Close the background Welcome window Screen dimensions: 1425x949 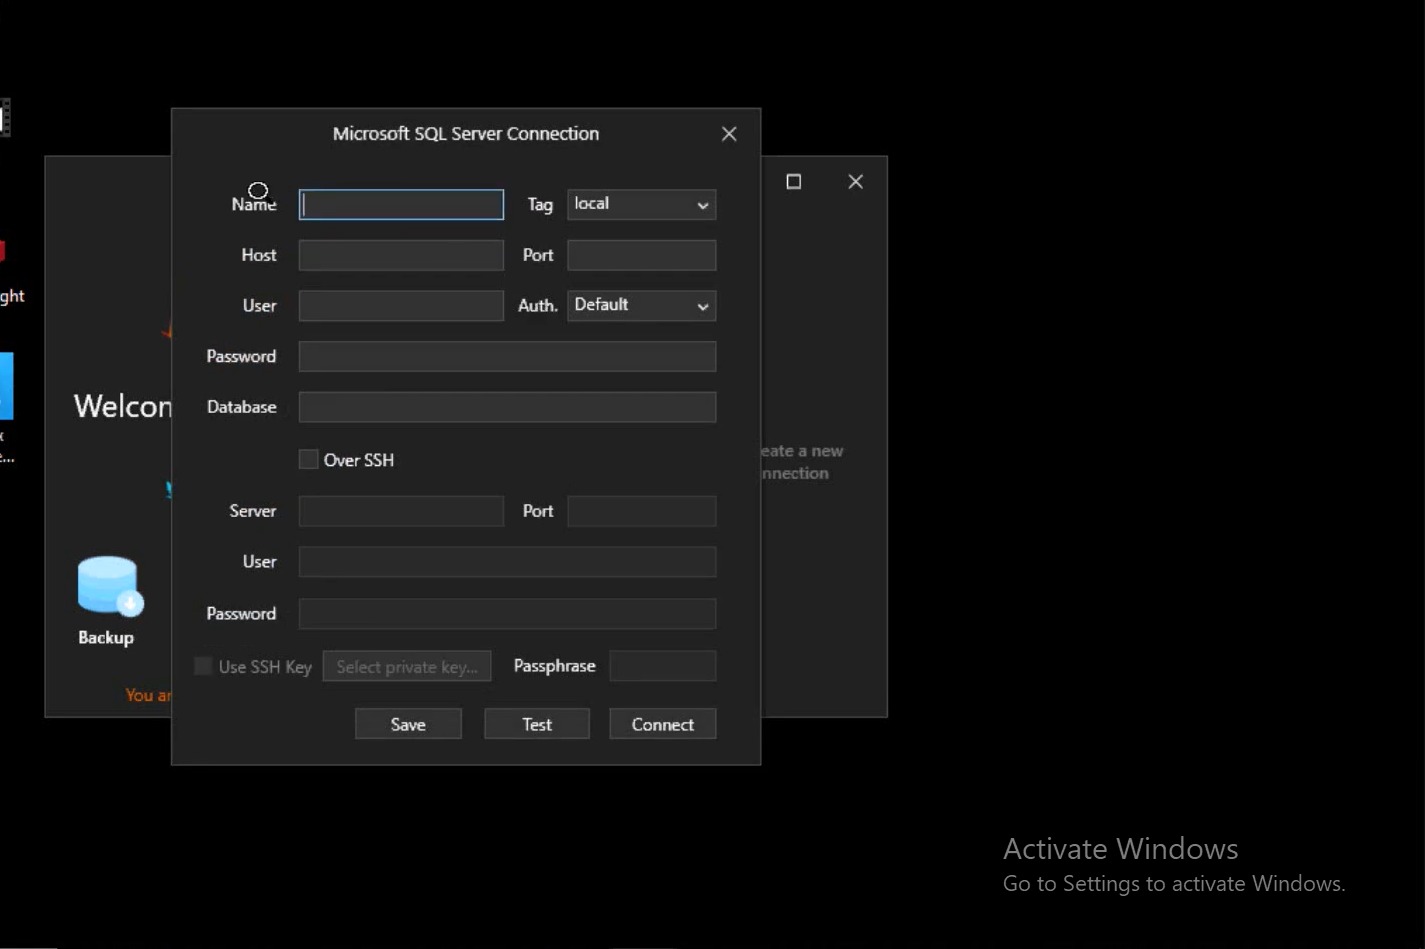(x=855, y=181)
